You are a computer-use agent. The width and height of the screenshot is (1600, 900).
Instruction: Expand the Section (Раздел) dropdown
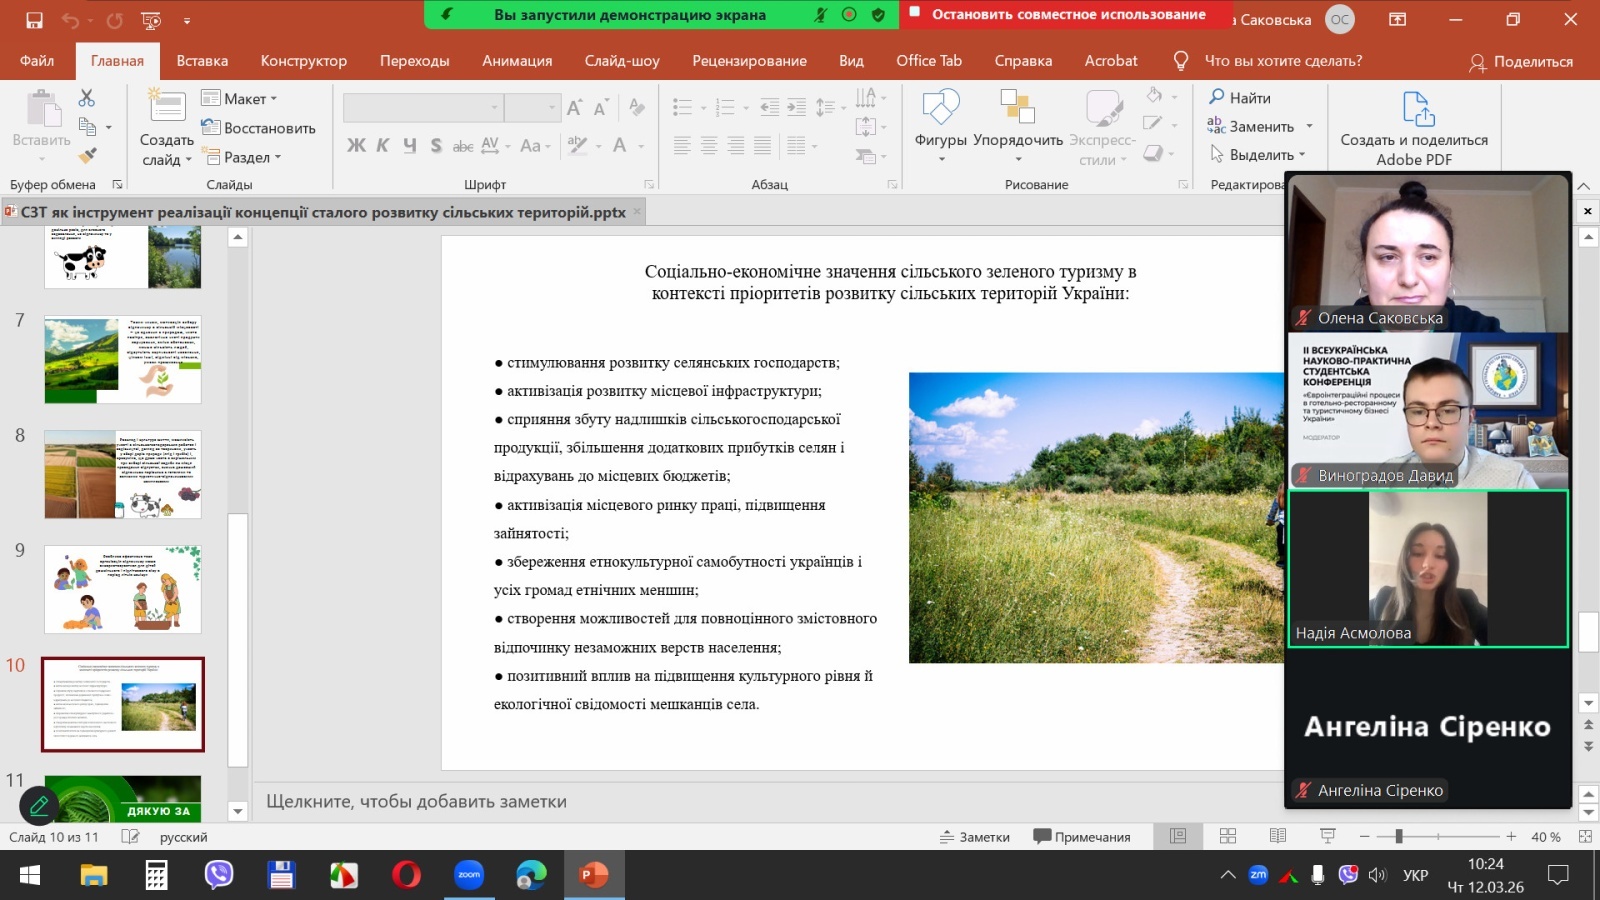point(243,157)
